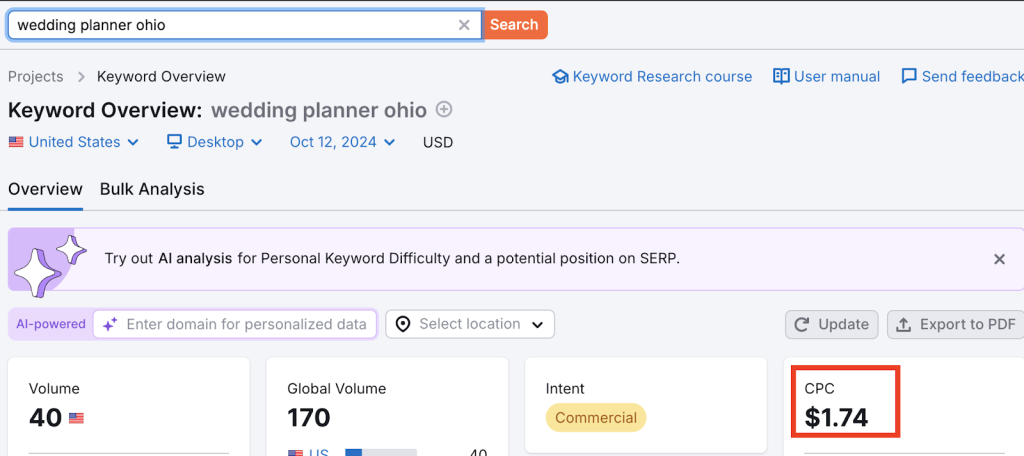
Task: Click the Send feedback speech bubble icon
Action: click(x=909, y=77)
